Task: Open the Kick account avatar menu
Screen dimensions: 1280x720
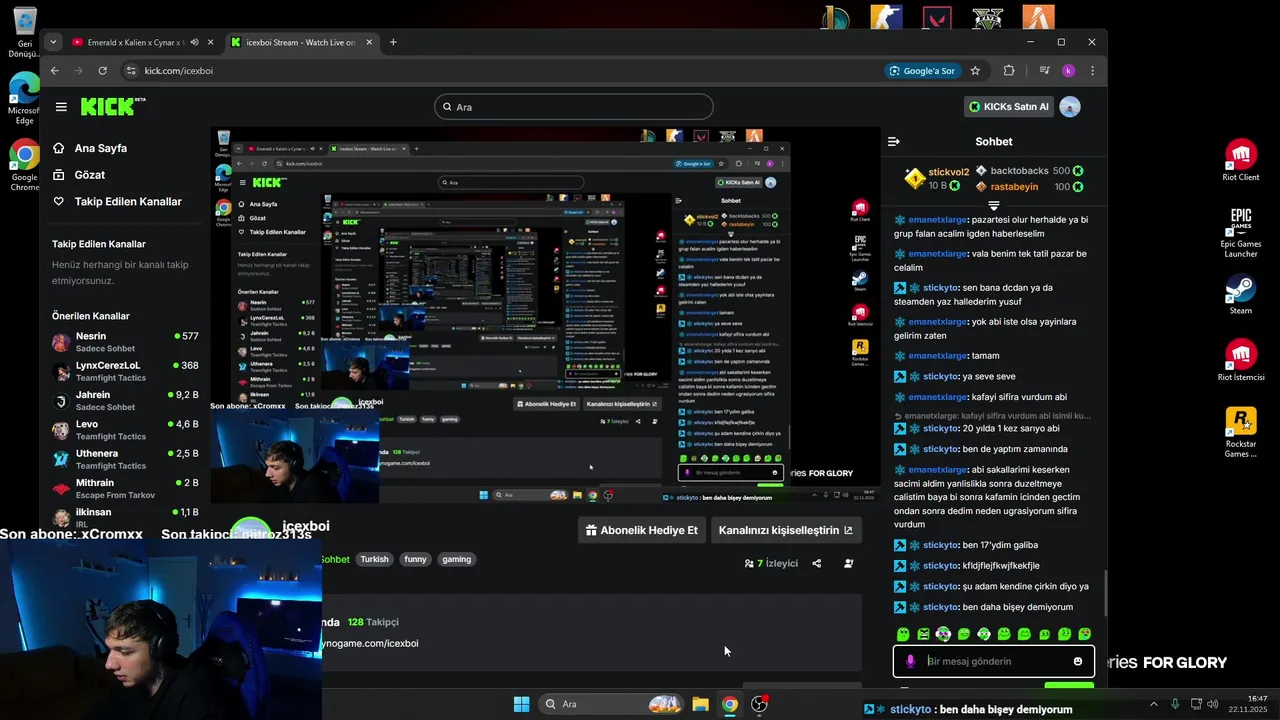Action: tap(1070, 107)
